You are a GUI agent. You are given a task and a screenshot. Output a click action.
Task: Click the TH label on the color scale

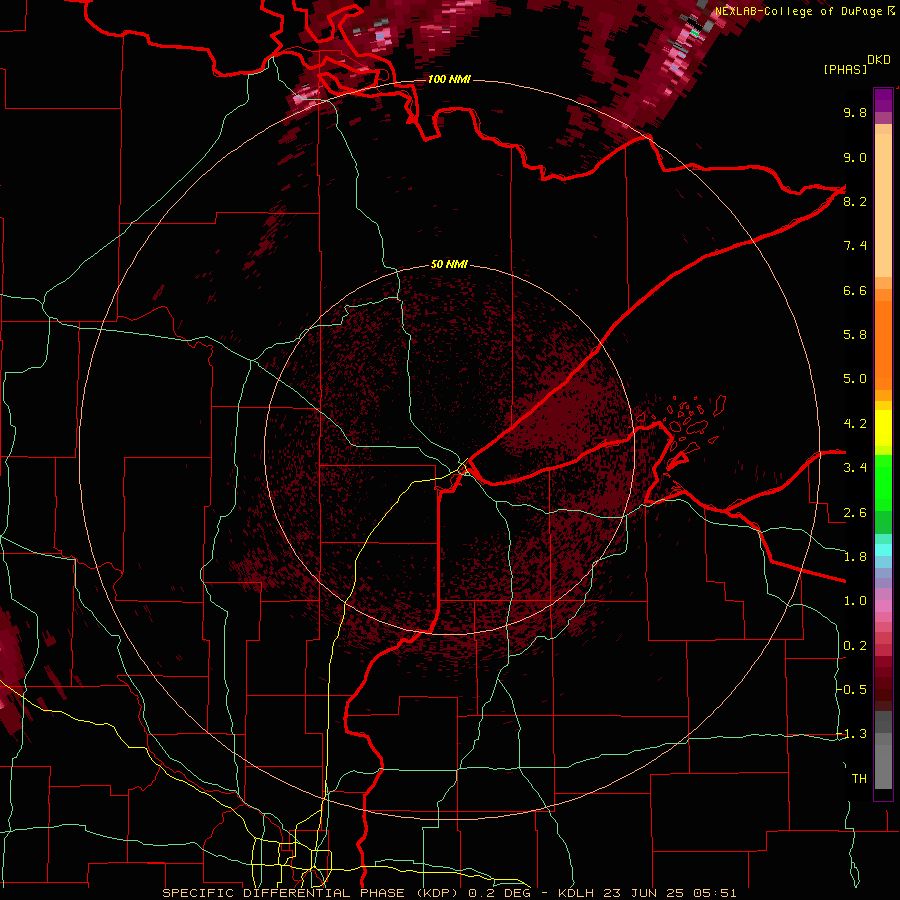859,779
